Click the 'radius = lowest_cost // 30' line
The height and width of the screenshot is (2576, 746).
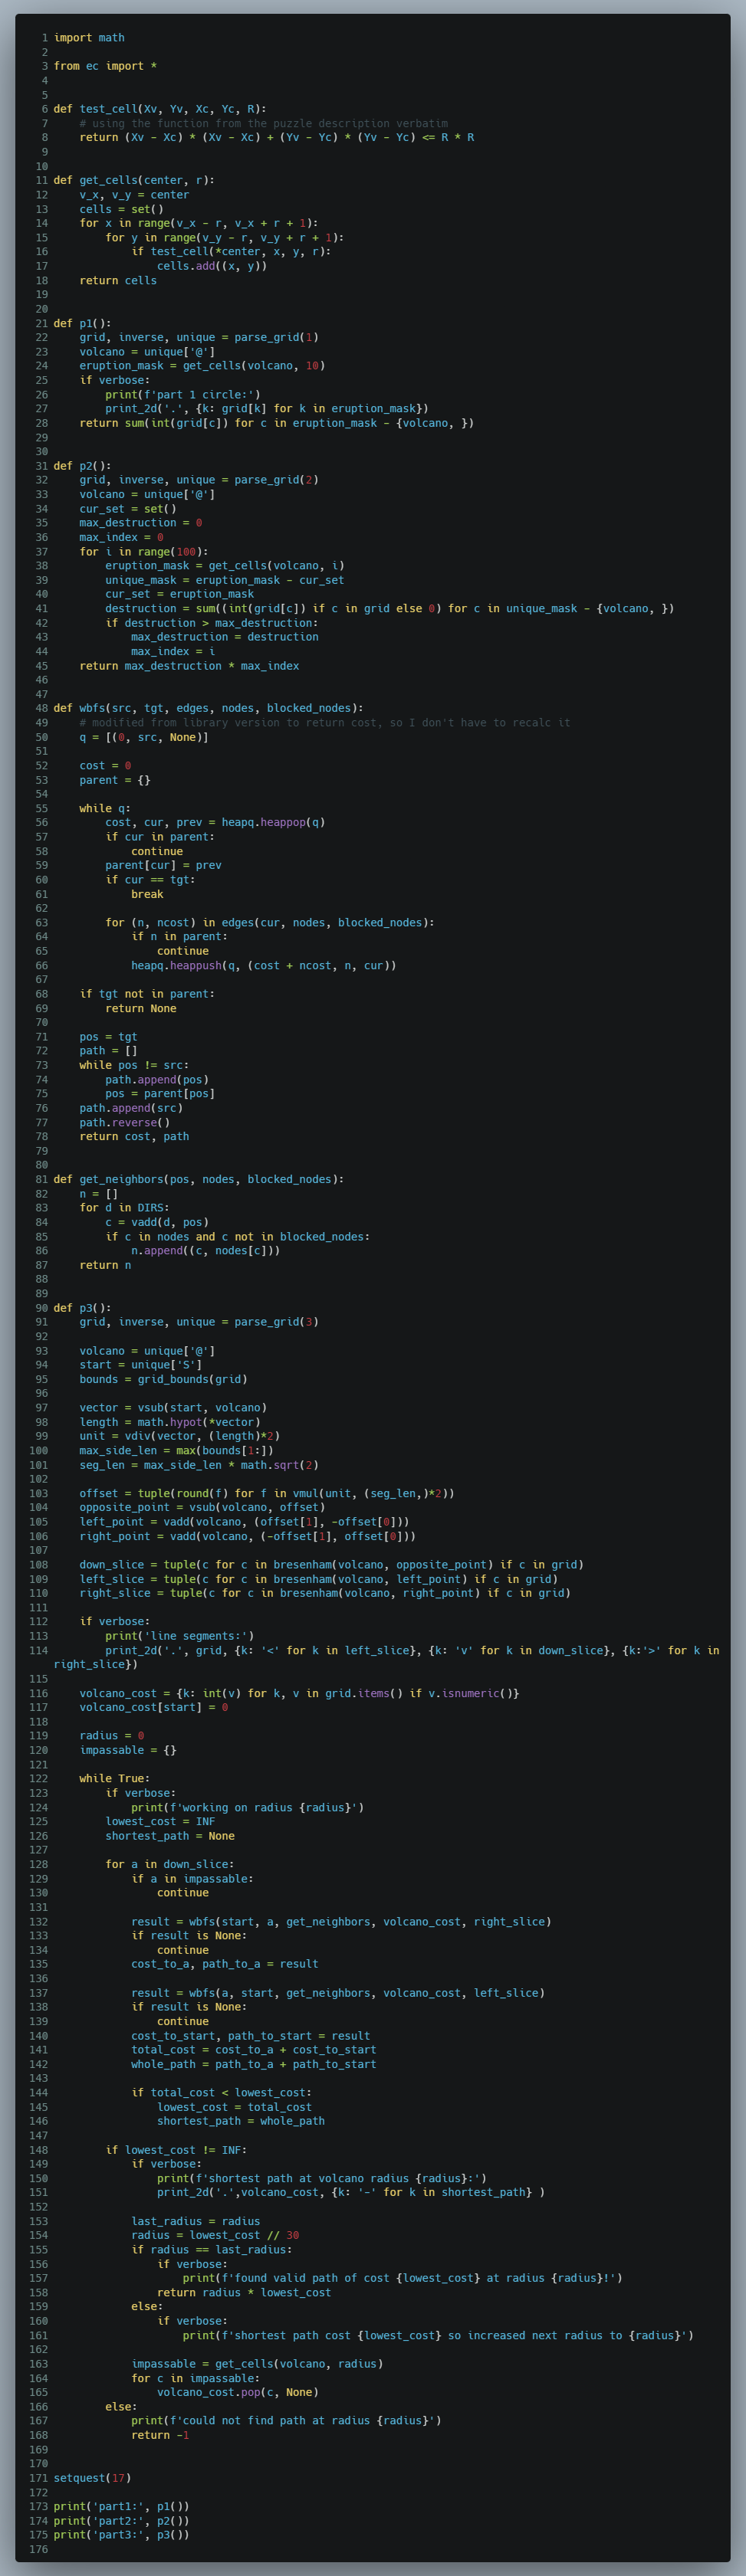215,2235
